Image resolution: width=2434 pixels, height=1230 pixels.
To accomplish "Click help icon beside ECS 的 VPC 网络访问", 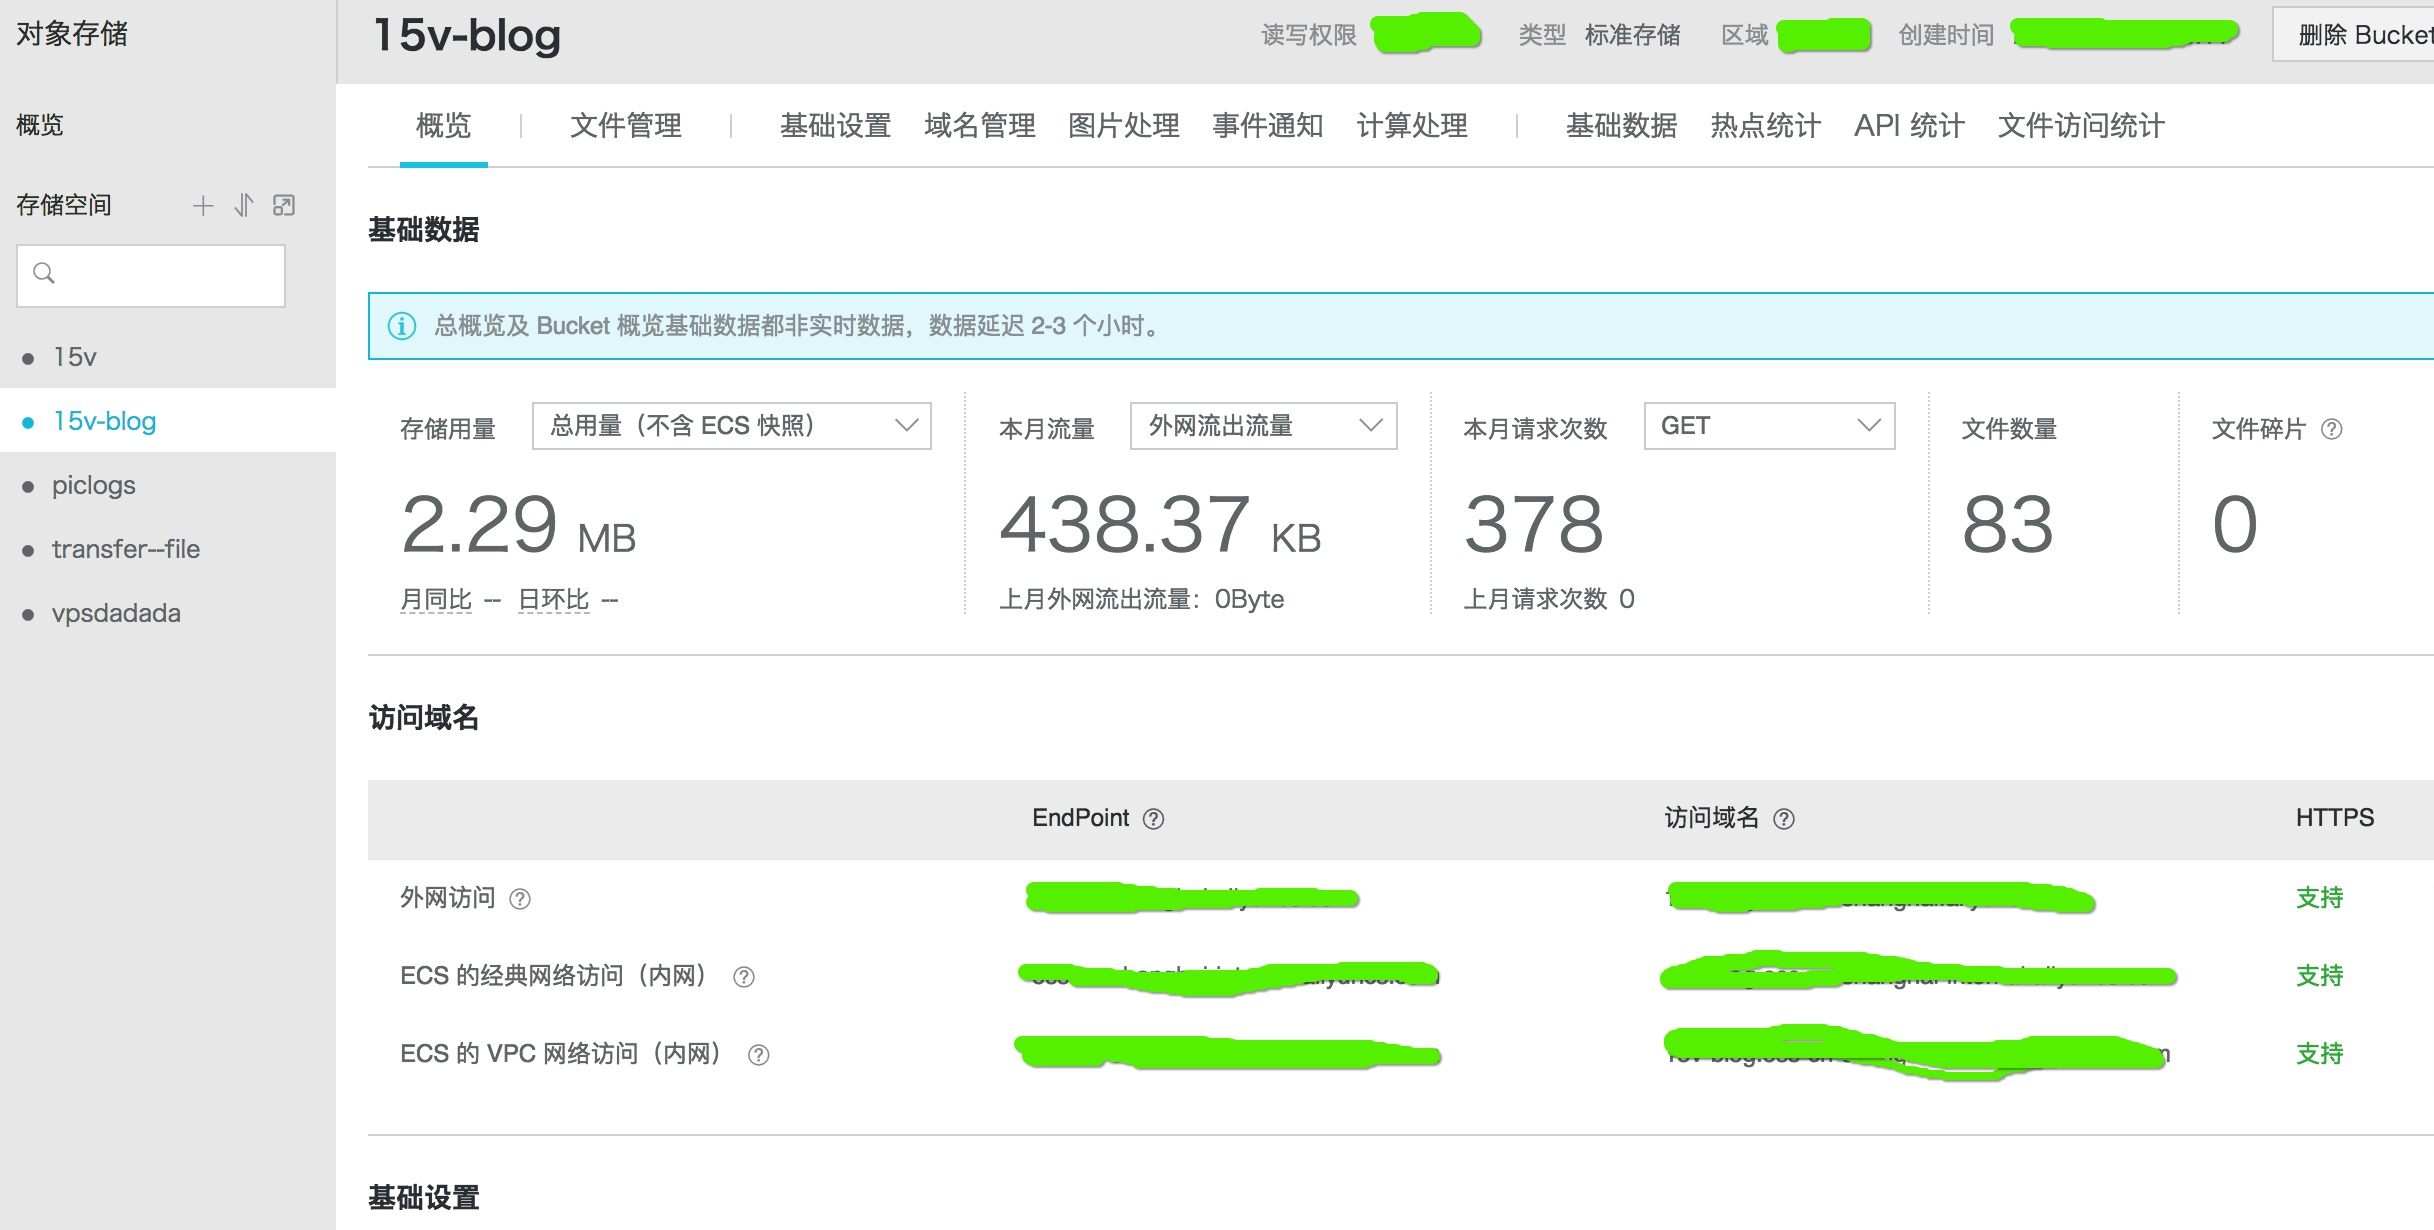I will (759, 1055).
